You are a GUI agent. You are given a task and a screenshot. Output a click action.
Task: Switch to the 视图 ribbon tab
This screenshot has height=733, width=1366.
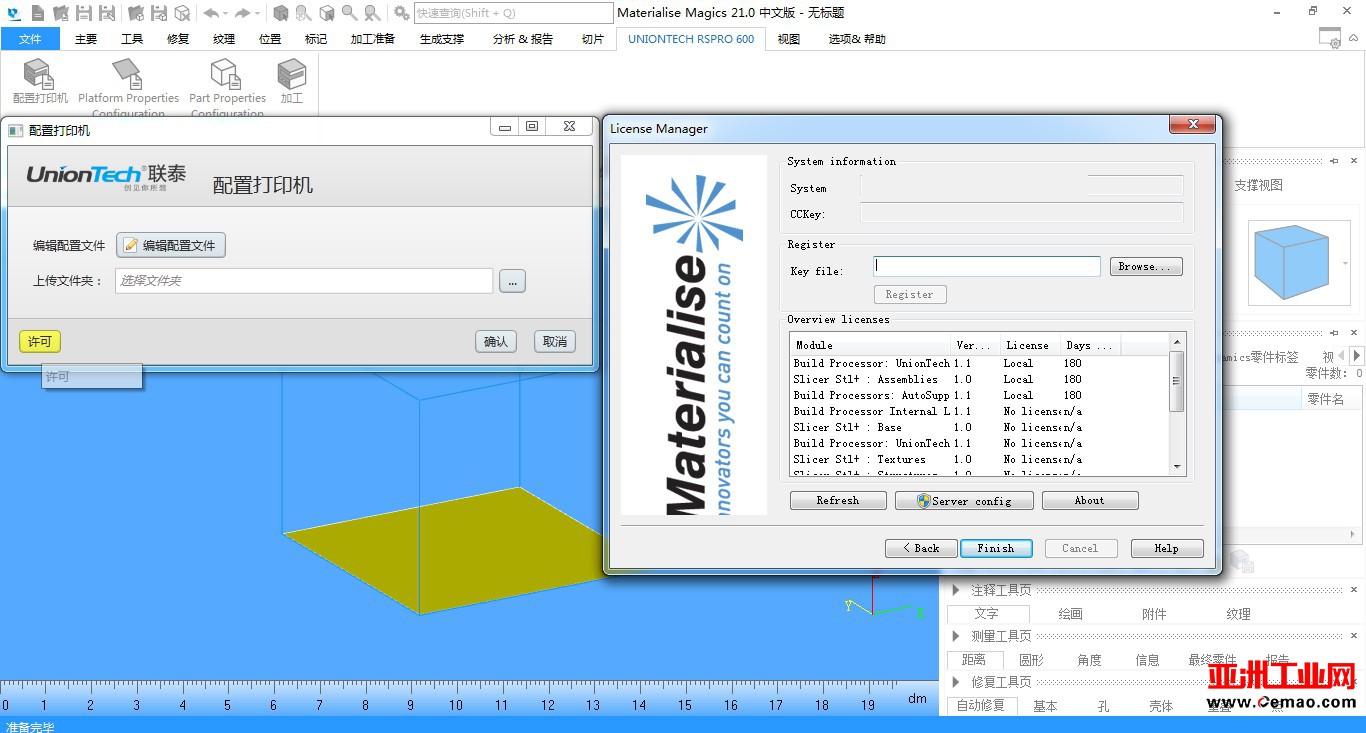pos(789,39)
